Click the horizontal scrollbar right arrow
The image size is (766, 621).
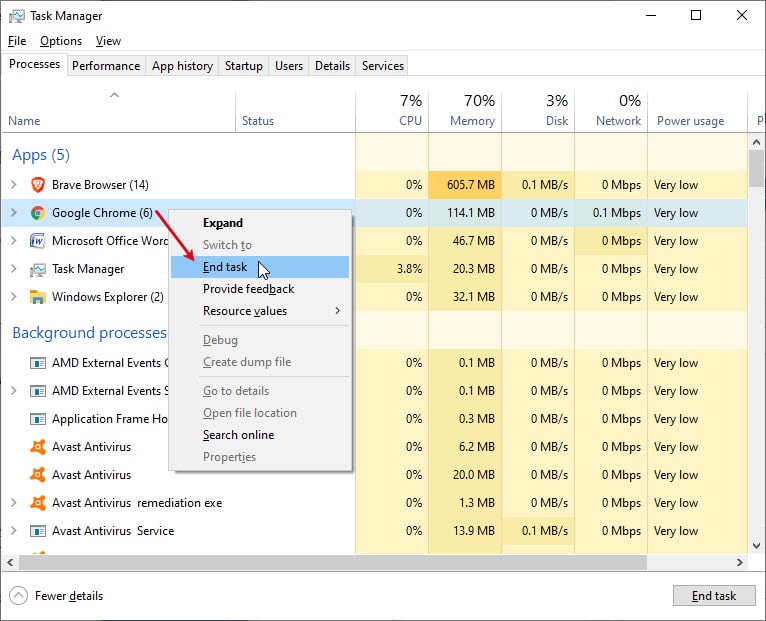click(x=740, y=562)
